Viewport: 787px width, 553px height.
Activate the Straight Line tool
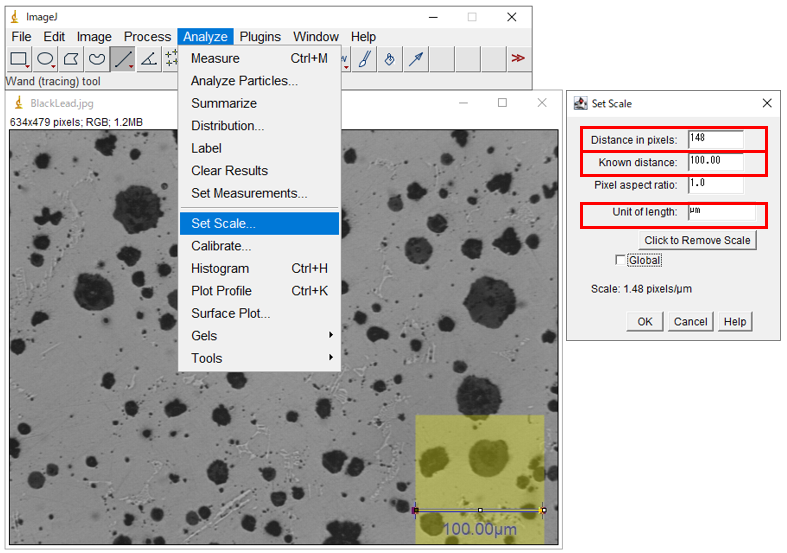point(123,60)
